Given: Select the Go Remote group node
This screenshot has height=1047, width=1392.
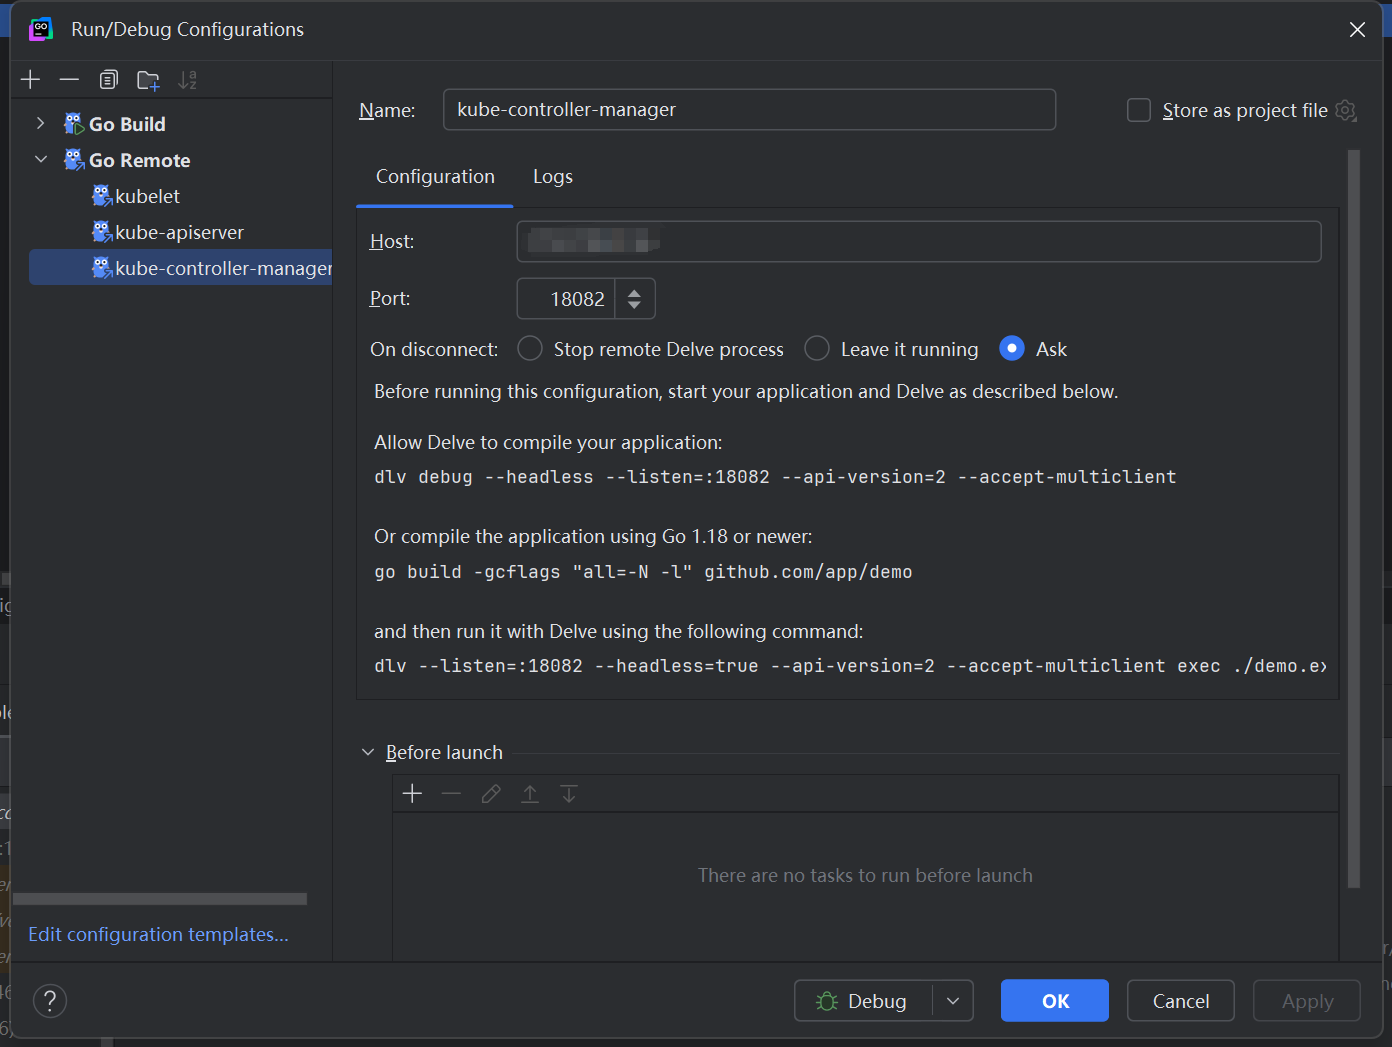Looking at the screenshot, I should [x=139, y=160].
